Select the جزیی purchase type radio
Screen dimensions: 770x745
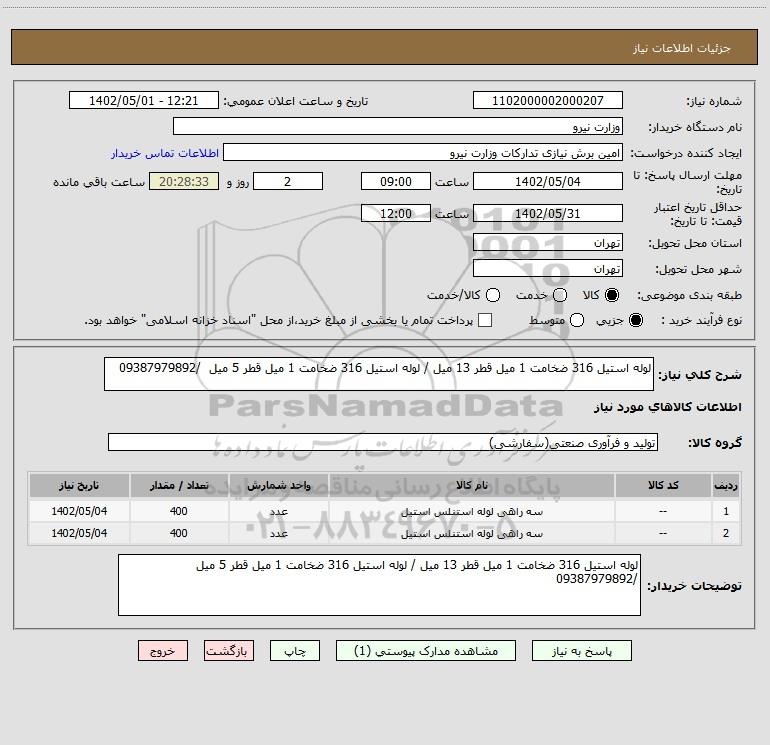tap(636, 320)
